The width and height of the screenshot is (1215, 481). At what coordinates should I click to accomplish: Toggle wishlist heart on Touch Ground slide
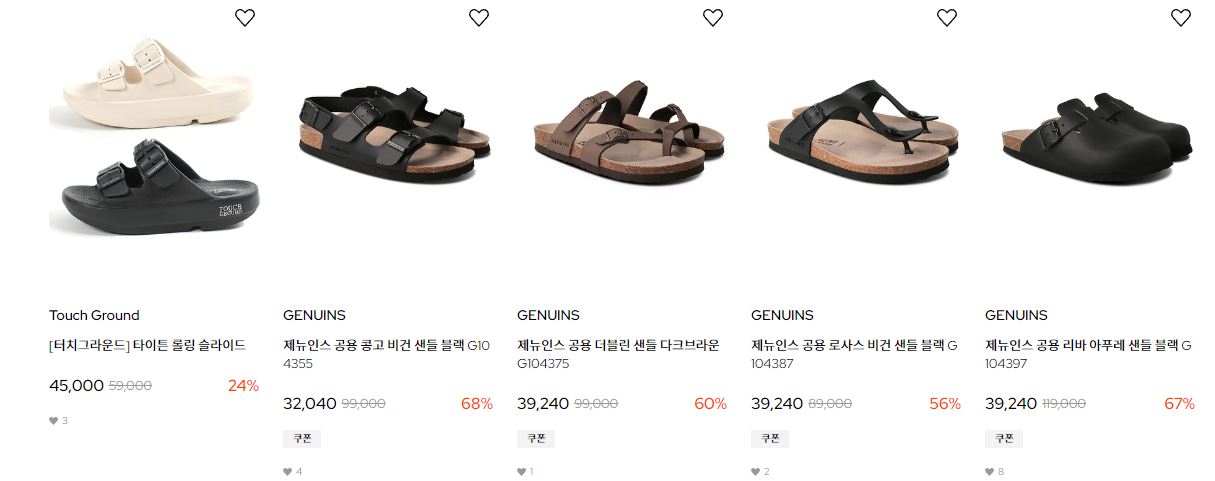coord(245,17)
